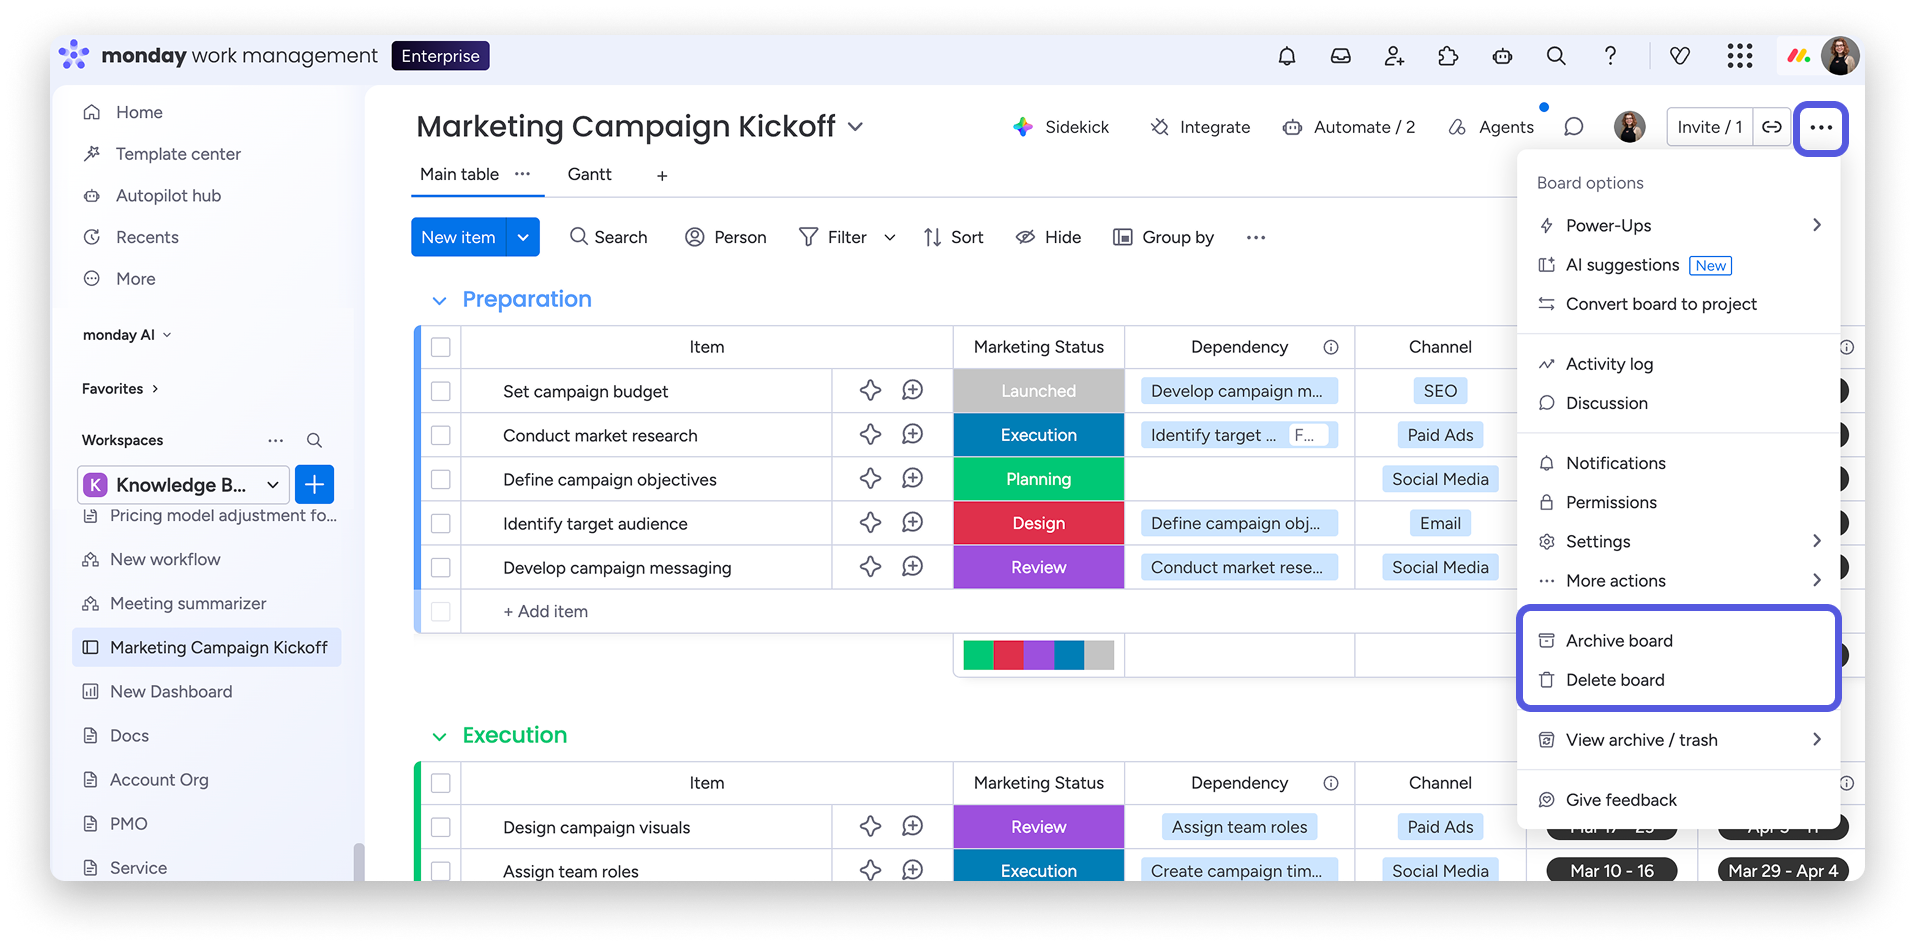The width and height of the screenshot is (1915, 946).
Task: Open the board title dropdown chevron
Action: pyautogui.click(x=856, y=127)
